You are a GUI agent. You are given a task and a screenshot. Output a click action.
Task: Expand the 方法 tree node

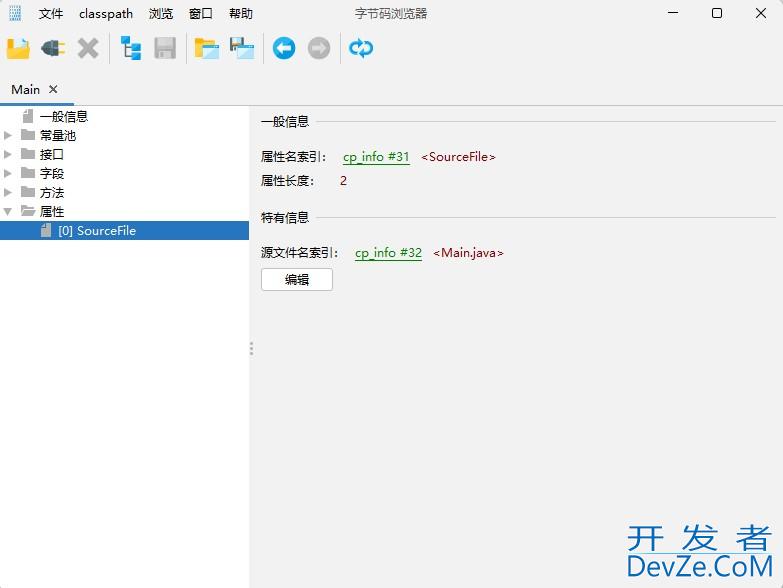pyautogui.click(x=9, y=192)
